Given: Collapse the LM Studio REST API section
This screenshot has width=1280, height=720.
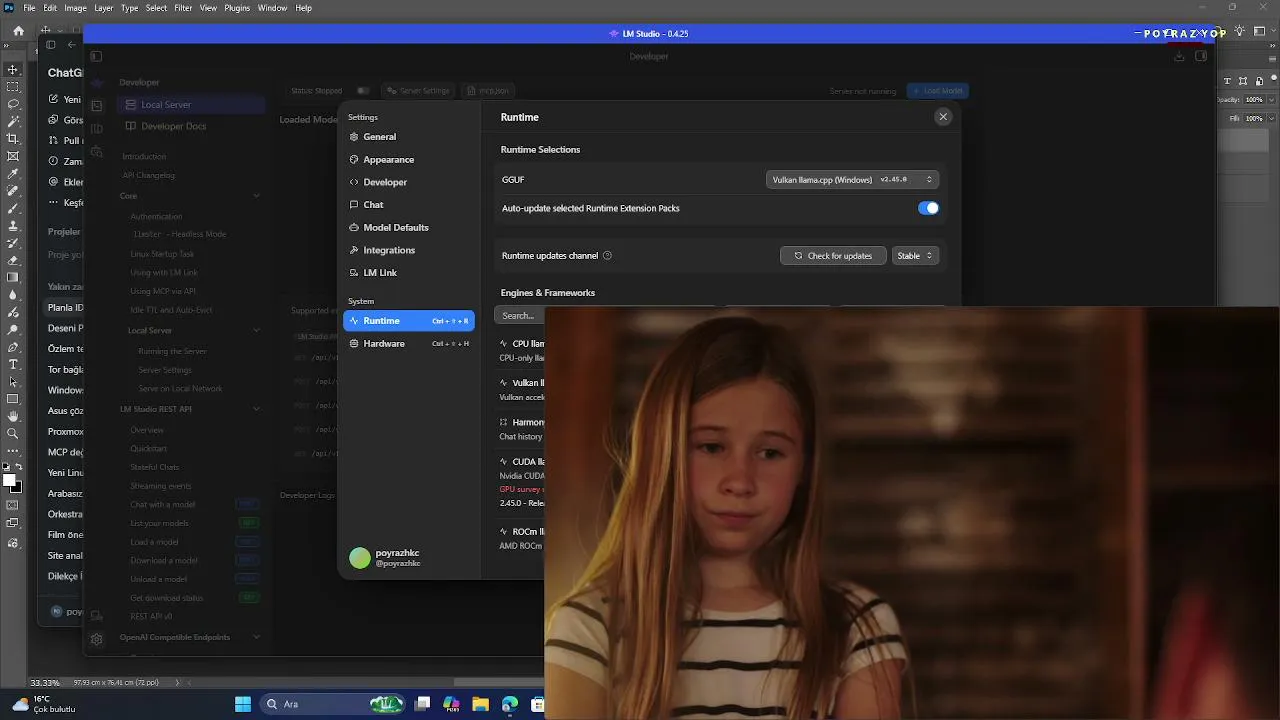Looking at the screenshot, I should coord(256,409).
